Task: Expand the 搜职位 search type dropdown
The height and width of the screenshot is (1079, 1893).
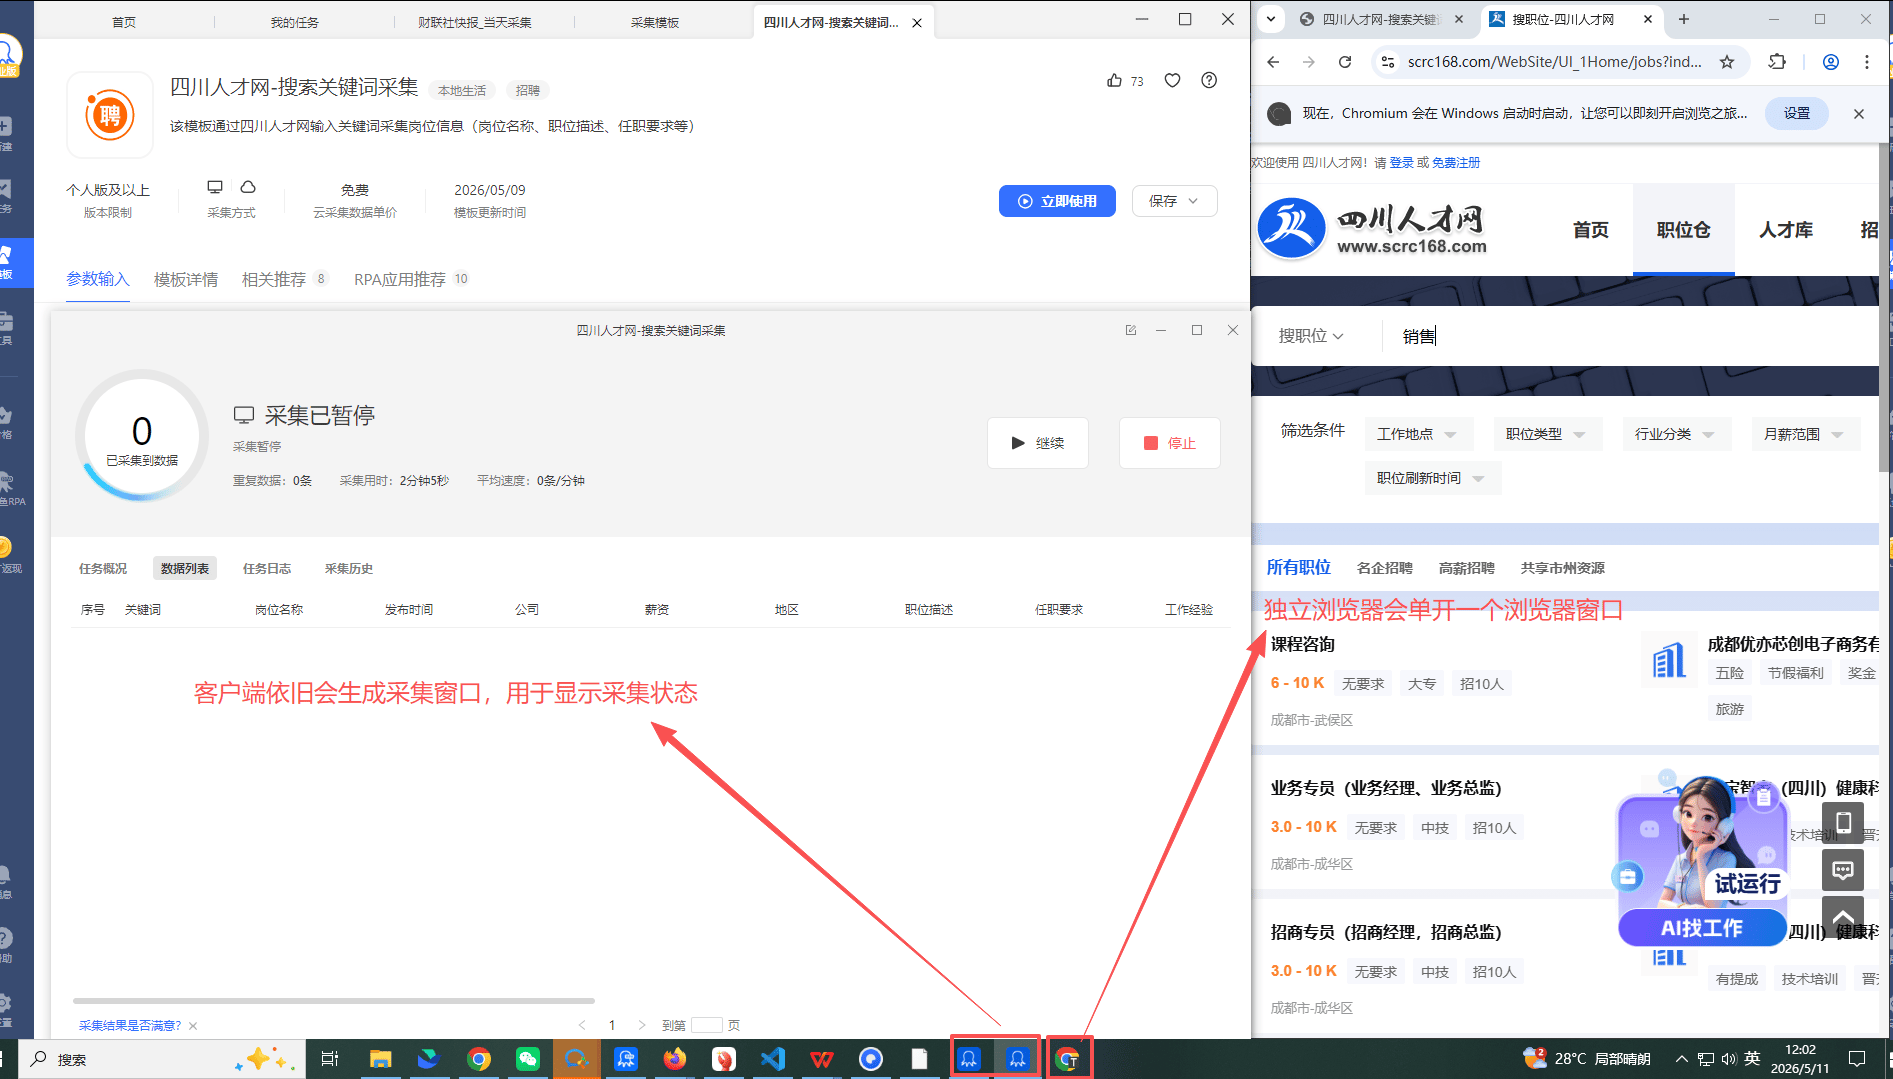Action: coord(1311,336)
